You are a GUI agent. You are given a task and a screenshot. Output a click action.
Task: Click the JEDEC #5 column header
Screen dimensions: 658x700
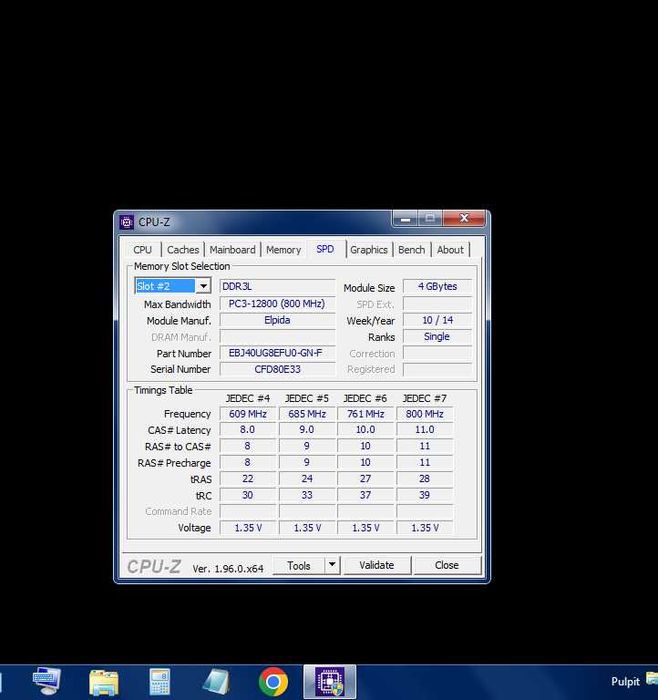tap(307, 398)
